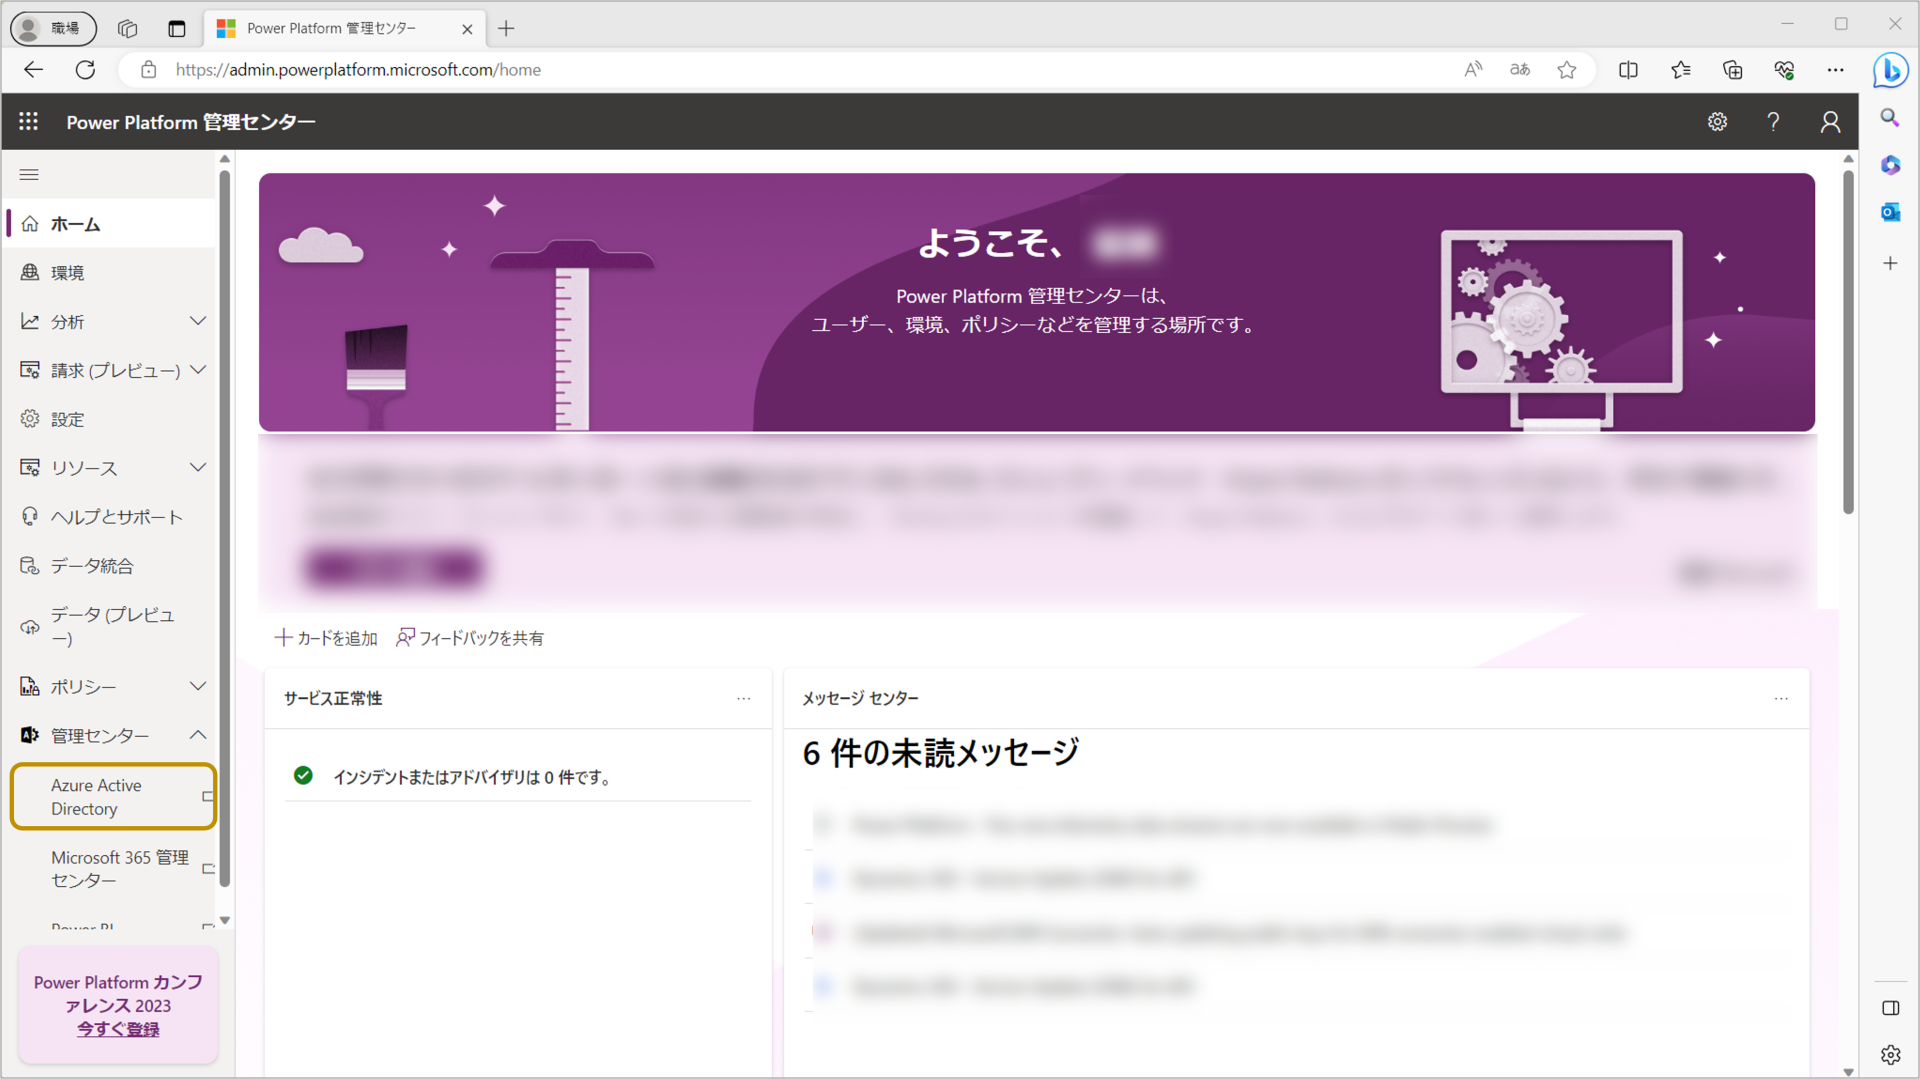Open 環境 in the sidebar

point(110,272)
